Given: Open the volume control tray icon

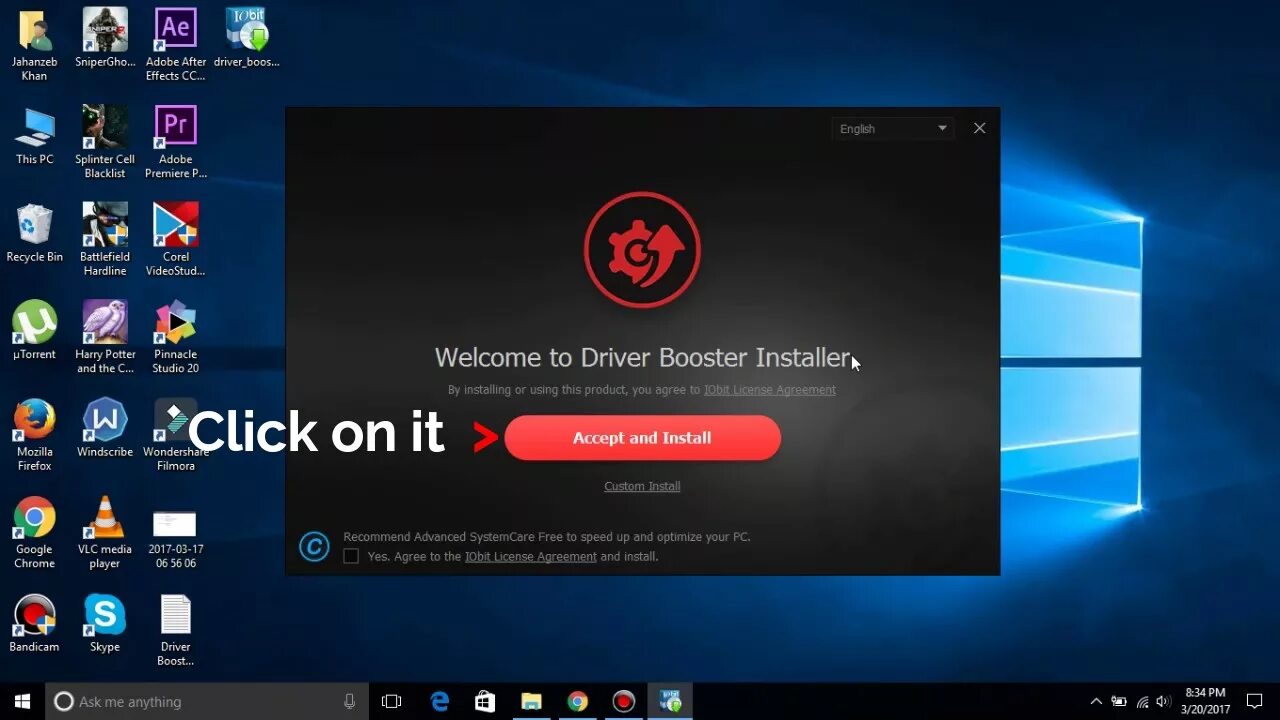Looking at the screenshot, I should point(1164,701).
